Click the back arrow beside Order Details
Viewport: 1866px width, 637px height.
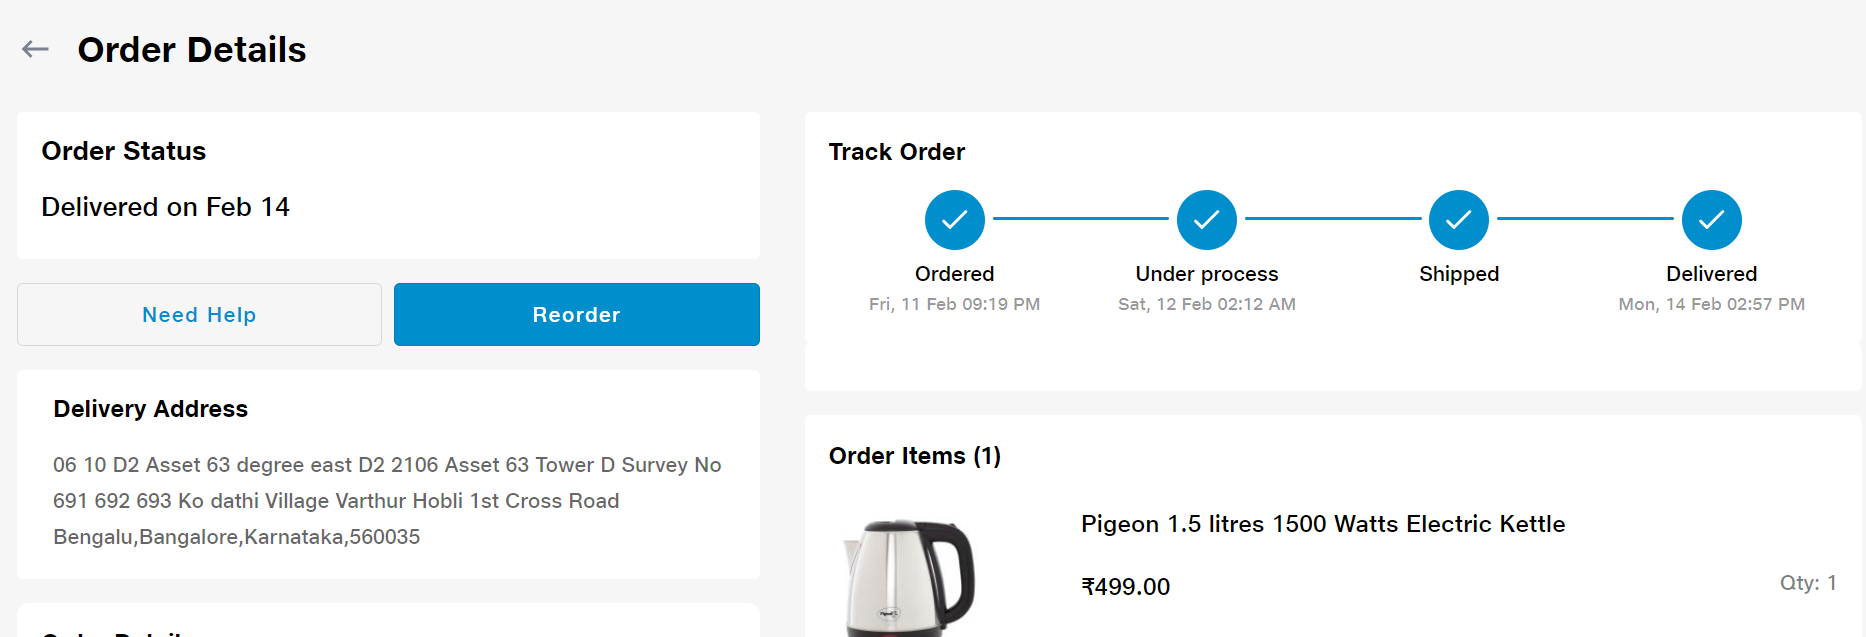tap(35, 49)
